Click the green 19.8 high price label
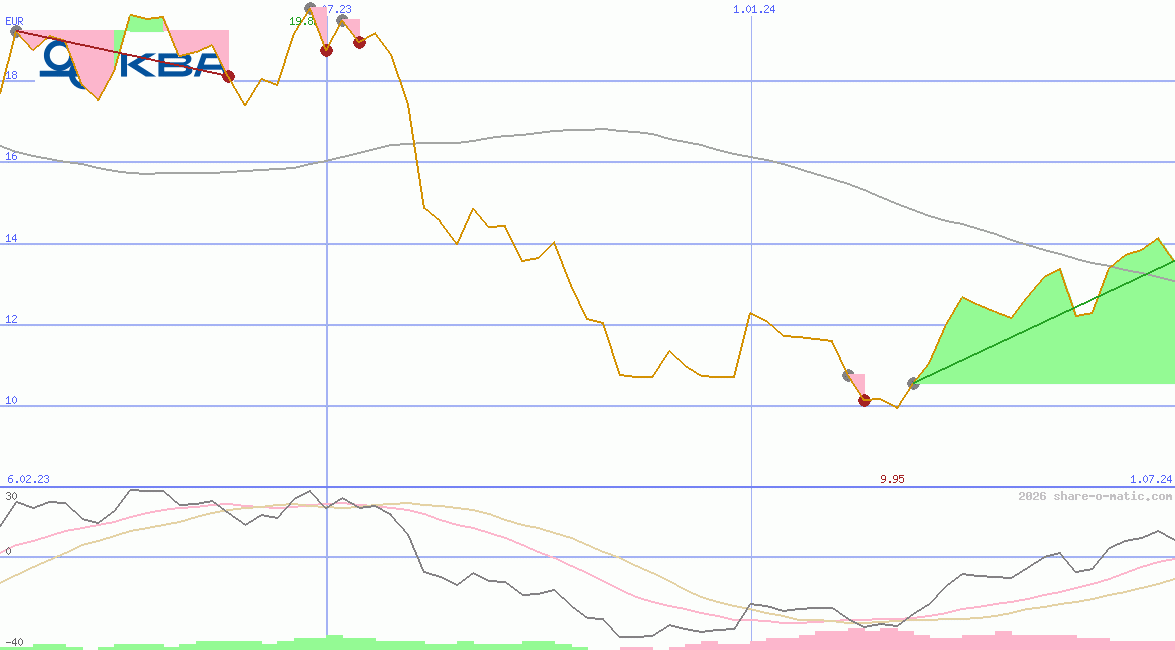Image resolution: width=1175 pixels, height=650 pixels. tap(299, 21)
